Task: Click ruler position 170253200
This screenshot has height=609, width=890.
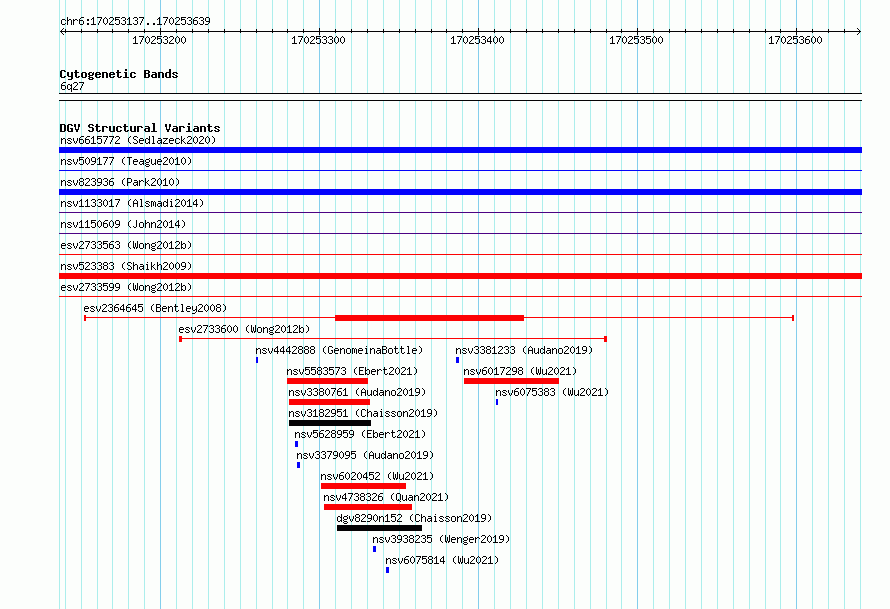Action: [x=159, y=40]
